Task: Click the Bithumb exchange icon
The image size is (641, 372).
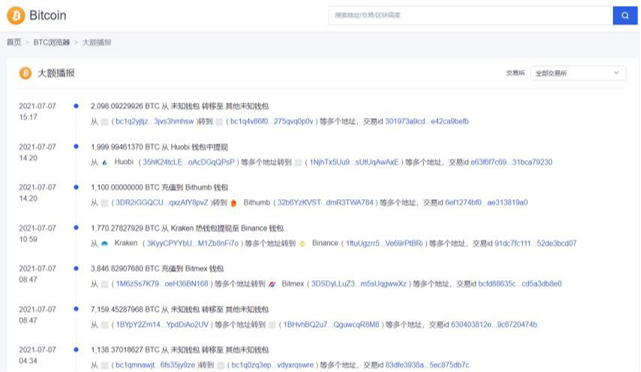Action: click(233, 203)
